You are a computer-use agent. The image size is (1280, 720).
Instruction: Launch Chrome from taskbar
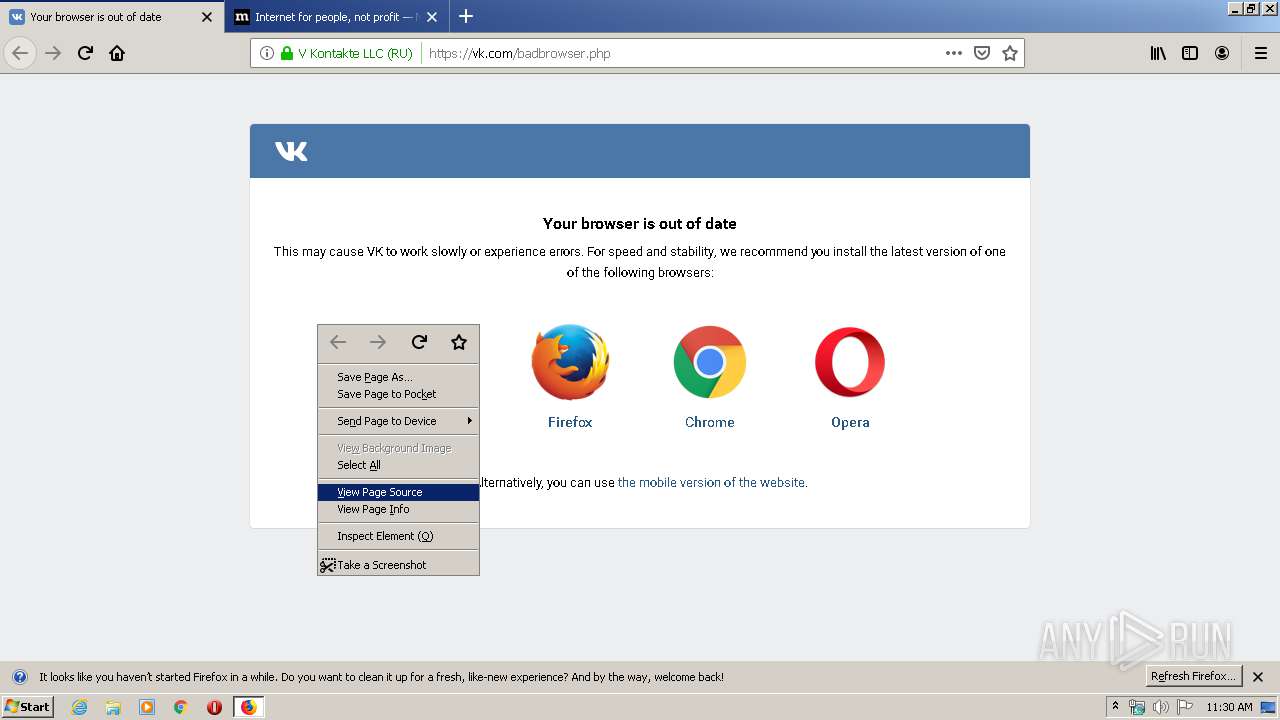[181, 707]
